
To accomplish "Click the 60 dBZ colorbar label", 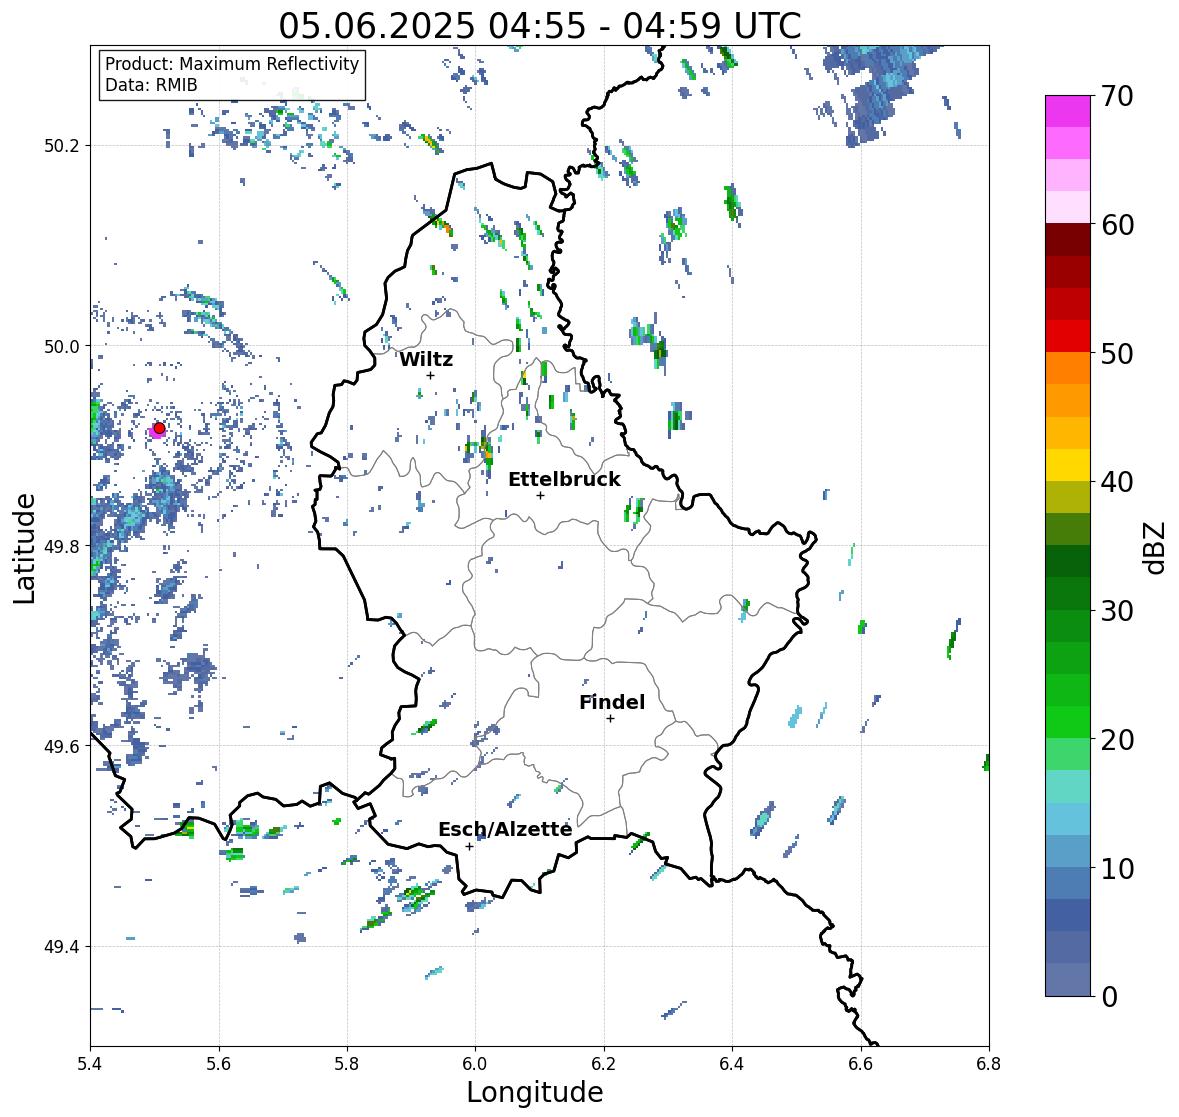I will (1117, 225).
